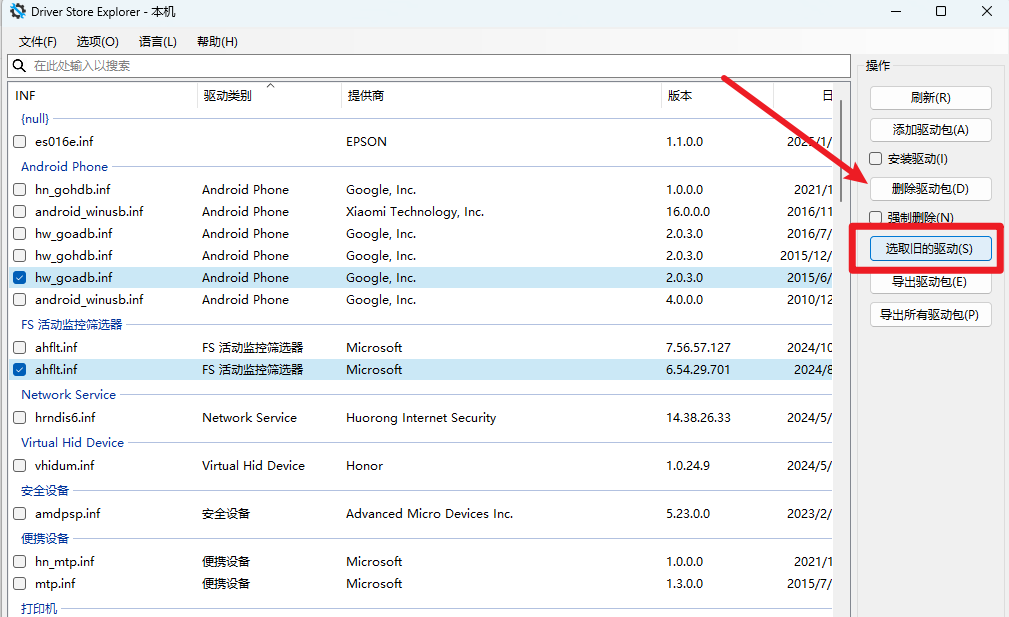The width and height of the screenshot is (1009, 617).
Task: Sort by the 驱动类别 column header
Action: (269, 96)
